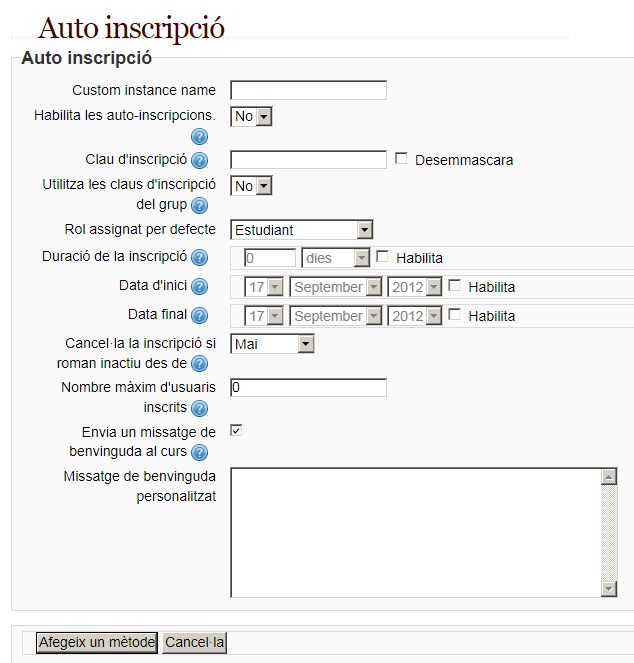Open help icon for Clau d'inscripció
The width and height of the screenshot is (634, 663).
[199, 160]
